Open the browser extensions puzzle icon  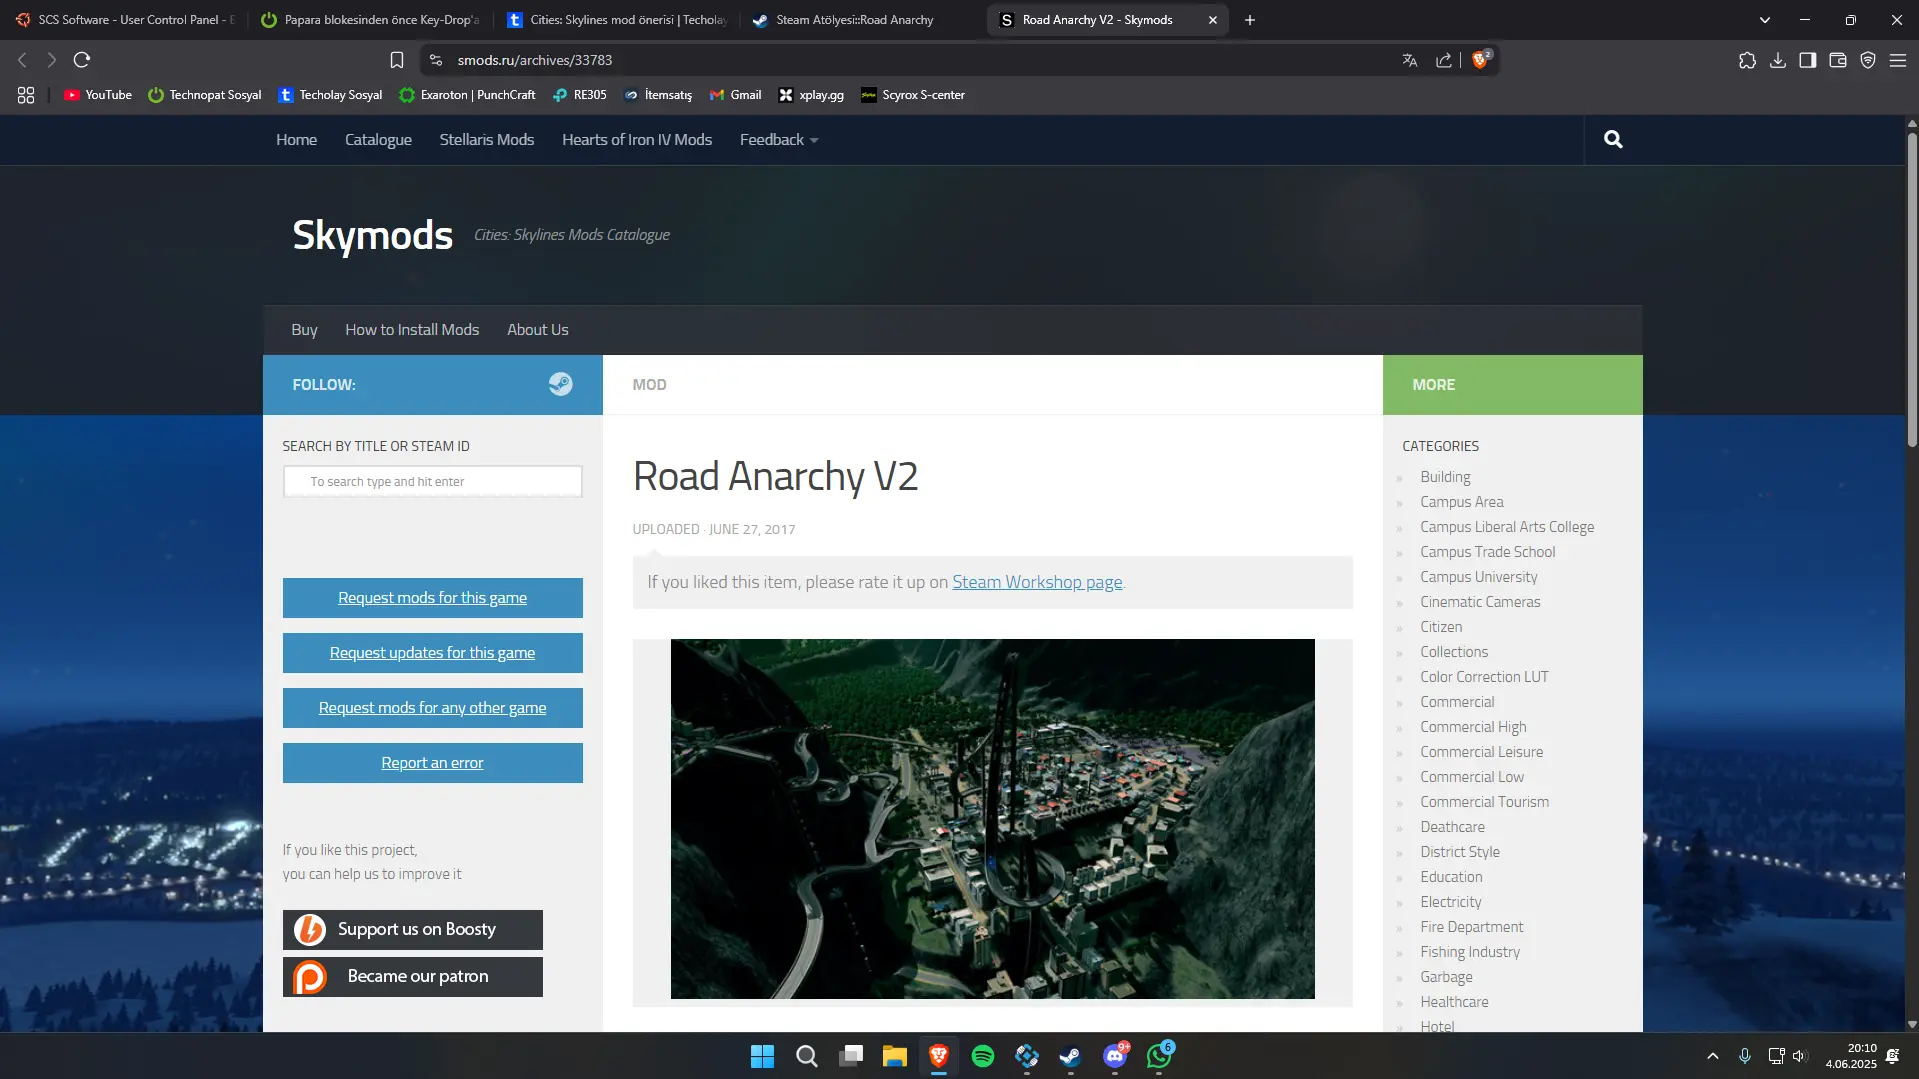pos(1747,60)
